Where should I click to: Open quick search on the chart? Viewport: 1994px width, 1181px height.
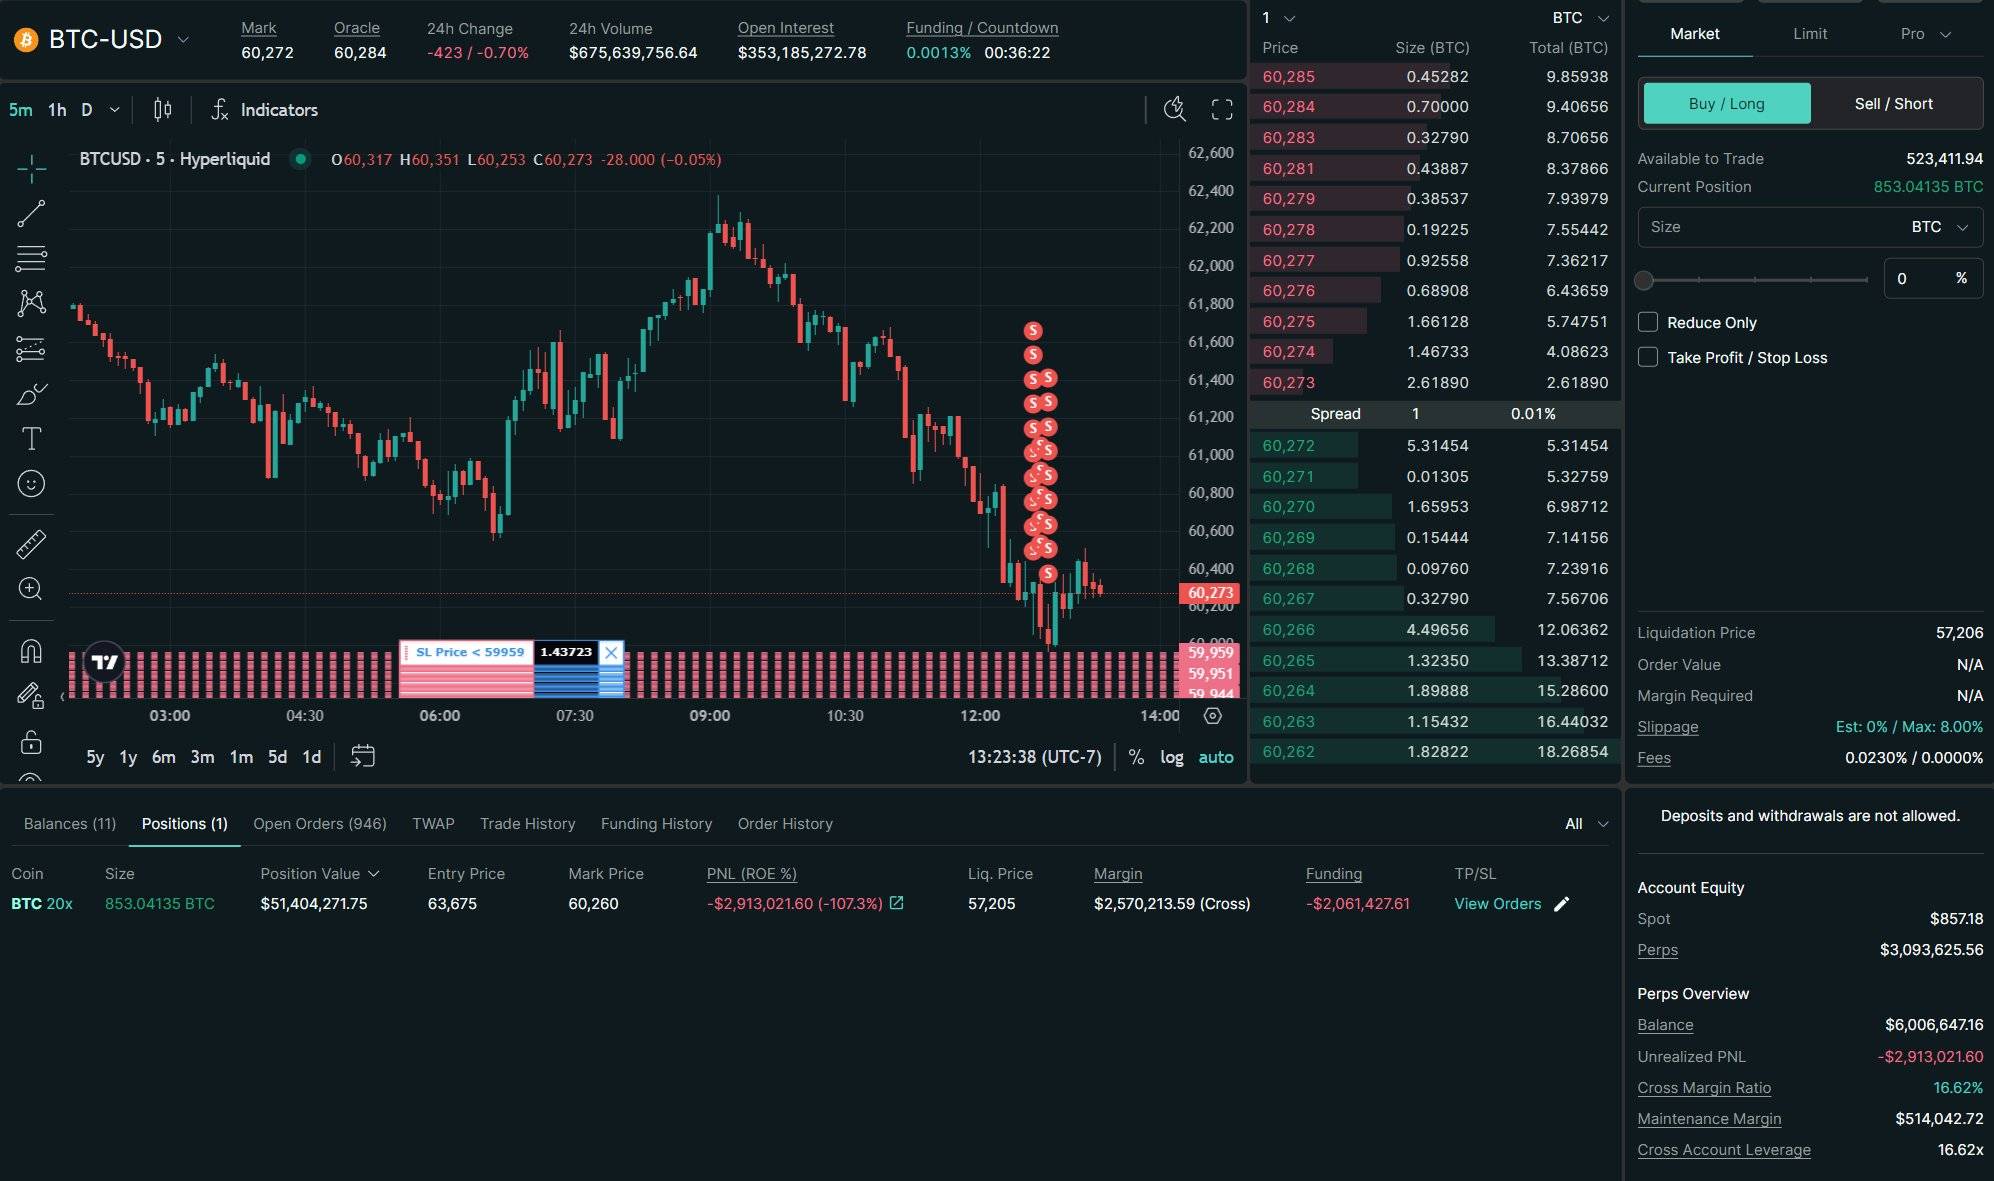(1175, 110)
